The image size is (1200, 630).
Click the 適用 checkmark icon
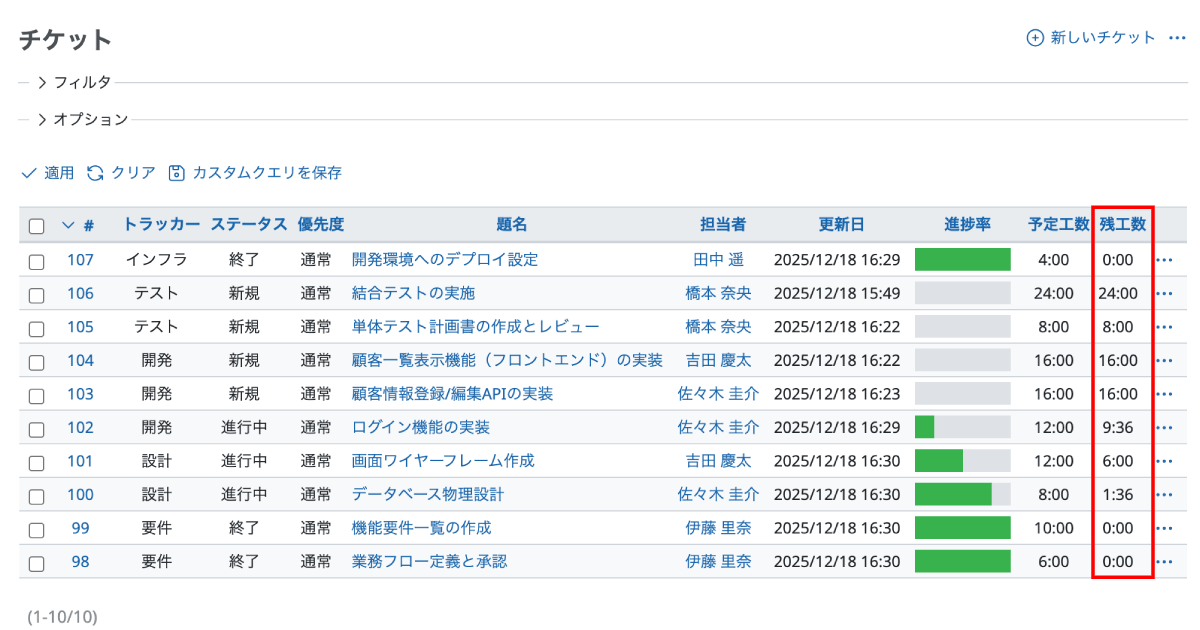(29, 173)
